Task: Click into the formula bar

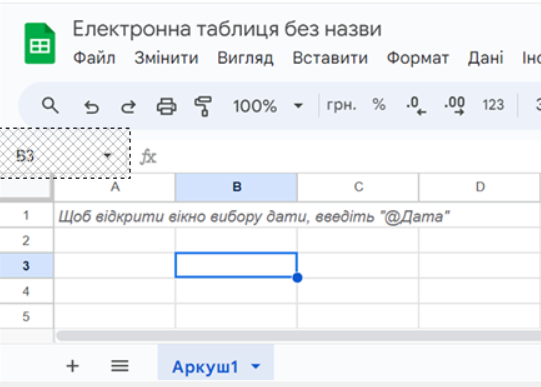Action: click(348, 157)
